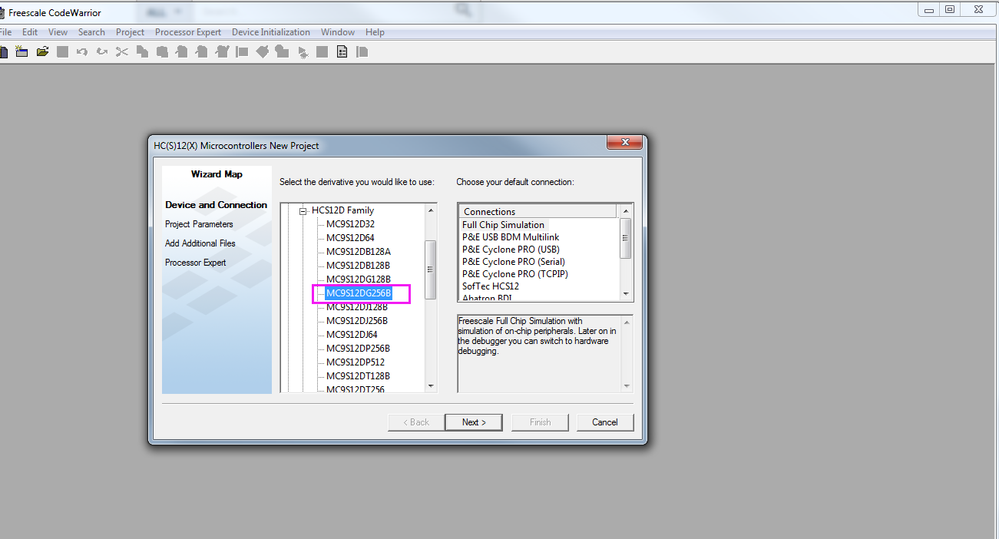Select derivative MC9S12D64

tap(350, 238)
